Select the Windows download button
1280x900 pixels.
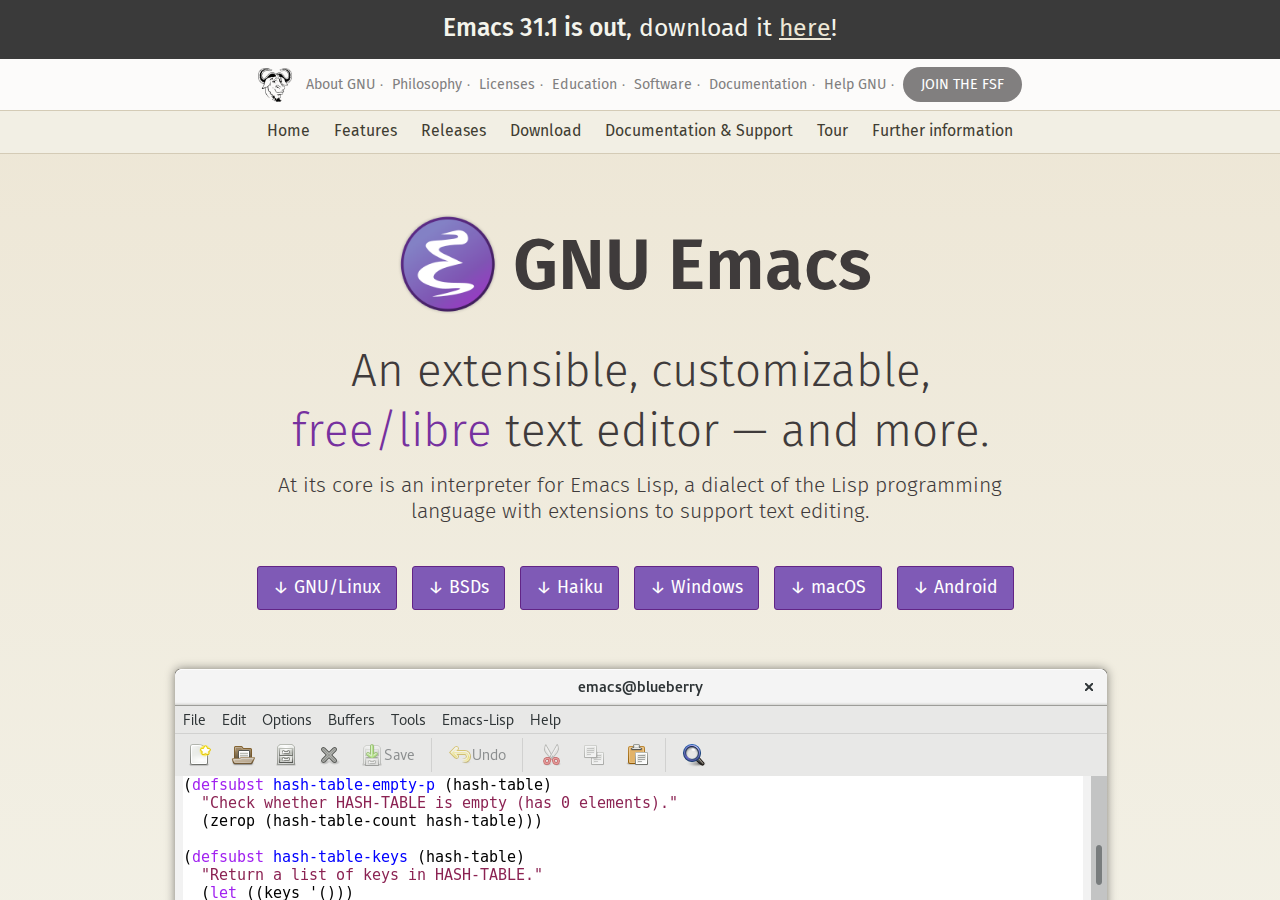[696, 588]
